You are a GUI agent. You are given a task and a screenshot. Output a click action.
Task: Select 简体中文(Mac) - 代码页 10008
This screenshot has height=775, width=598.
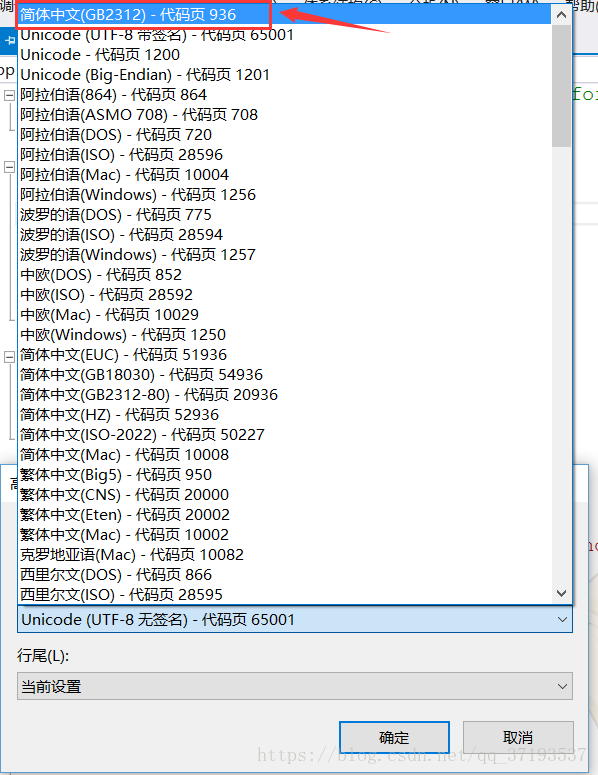tap(285, 454)
